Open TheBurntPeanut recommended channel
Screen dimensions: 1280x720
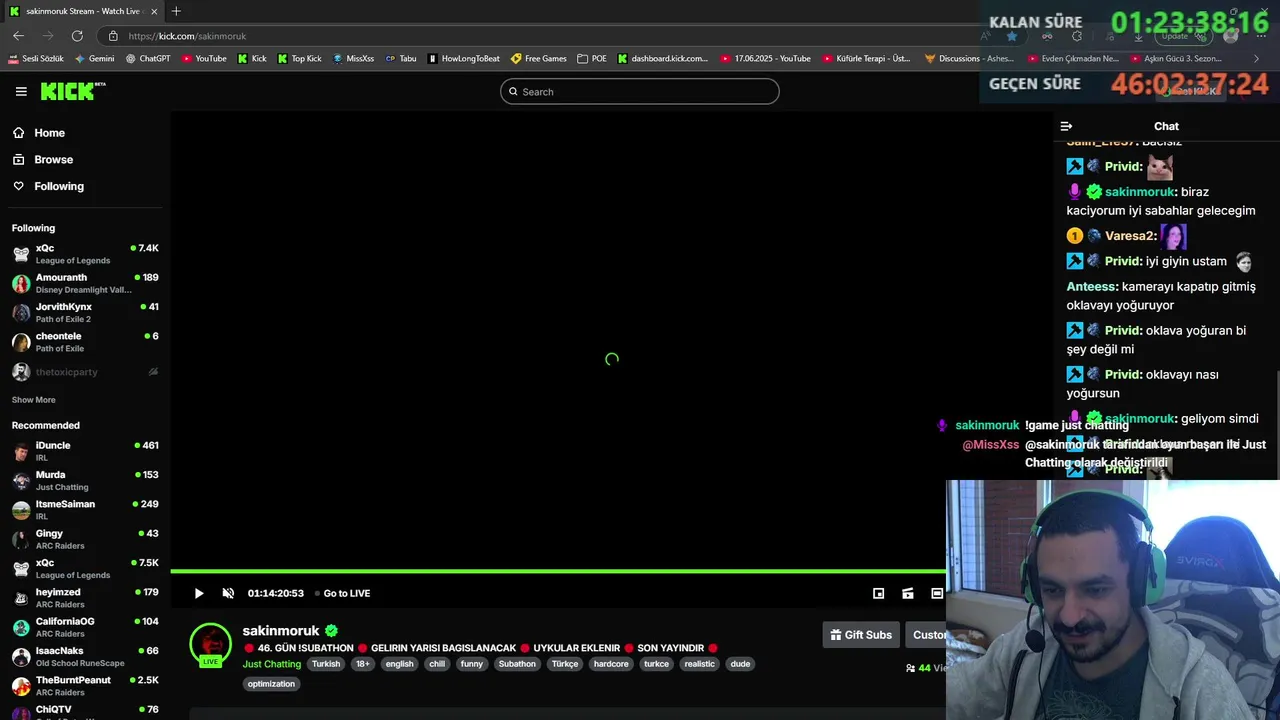click(85, 686)
